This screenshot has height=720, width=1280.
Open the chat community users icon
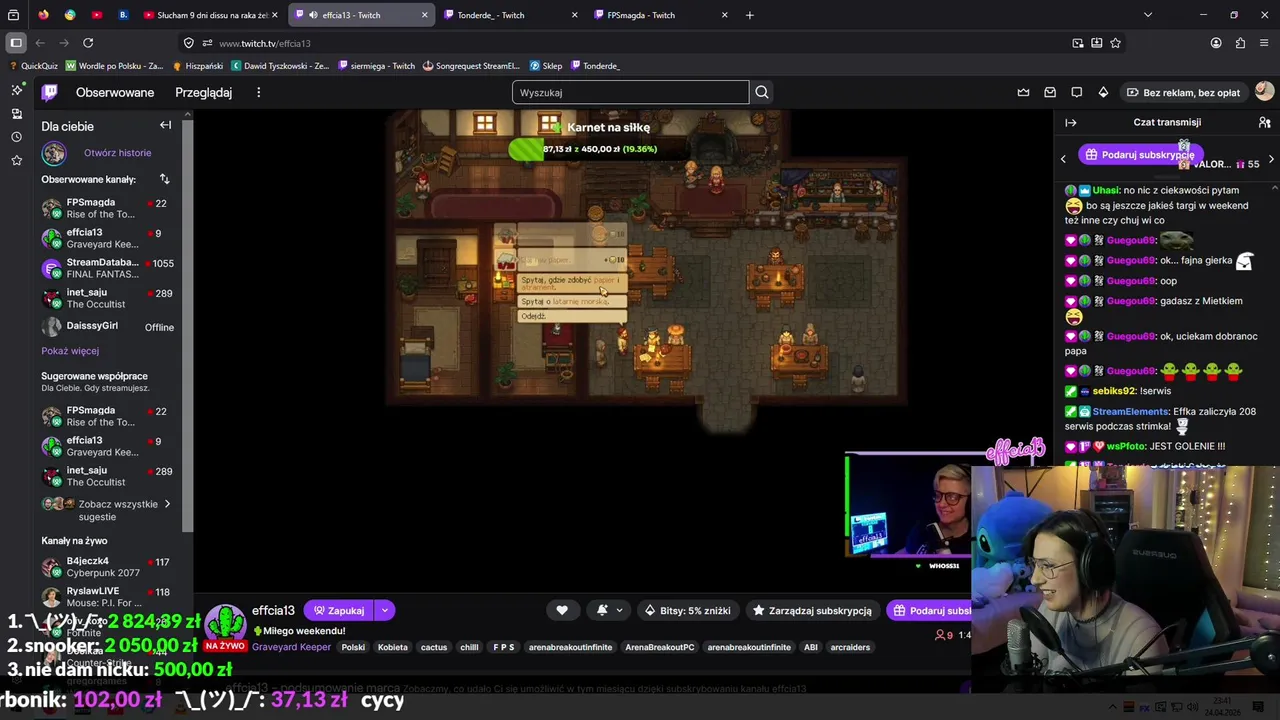click(x=1264, y=122)
